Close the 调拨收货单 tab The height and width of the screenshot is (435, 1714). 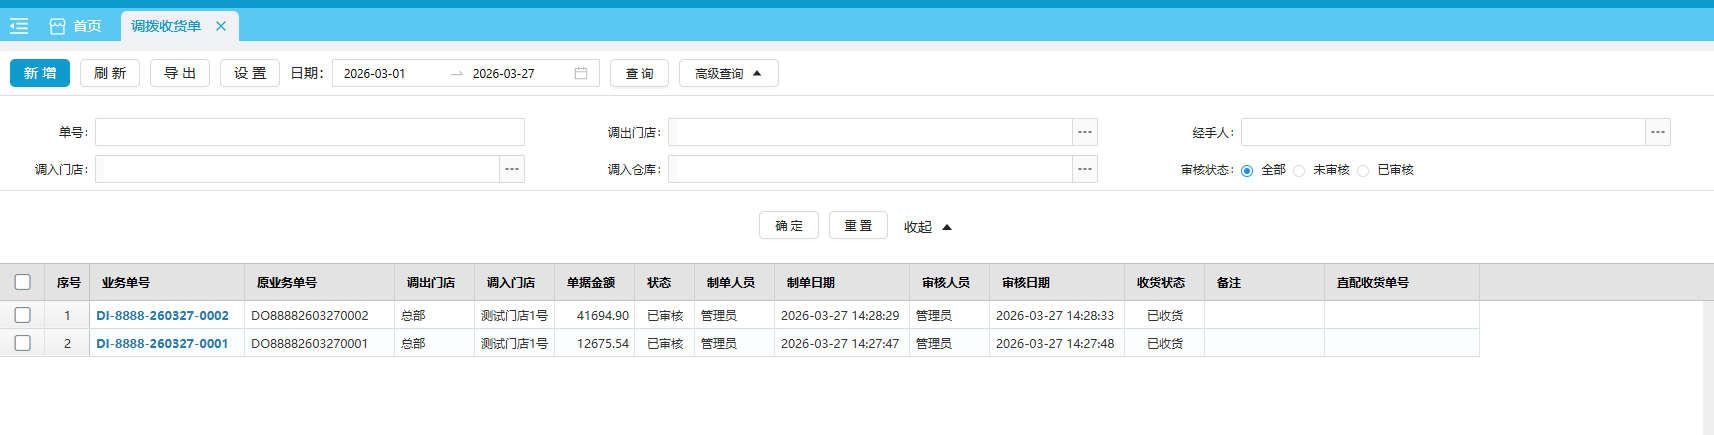[221, 26]
